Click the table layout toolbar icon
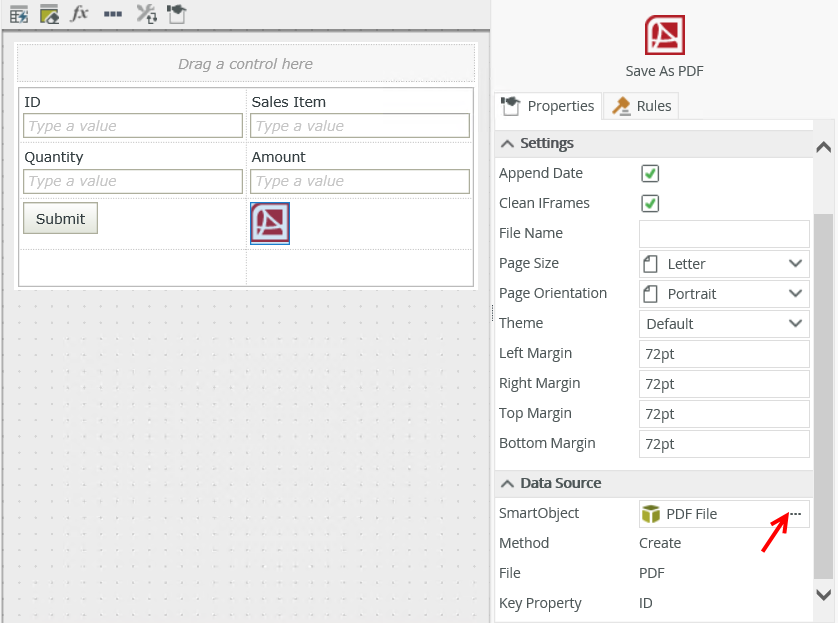The width and height of the screenshot is (838, 623). pyautogui.click(x=19, y=14)
